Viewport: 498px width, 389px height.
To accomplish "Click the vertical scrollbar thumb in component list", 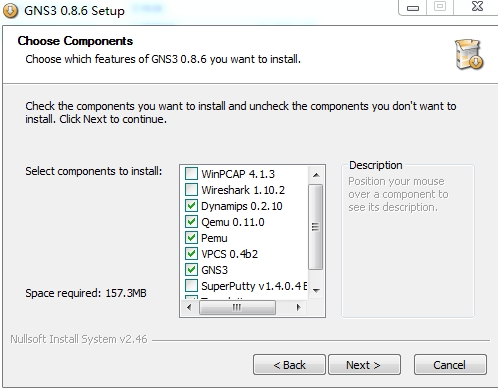I will pos(316,227).
